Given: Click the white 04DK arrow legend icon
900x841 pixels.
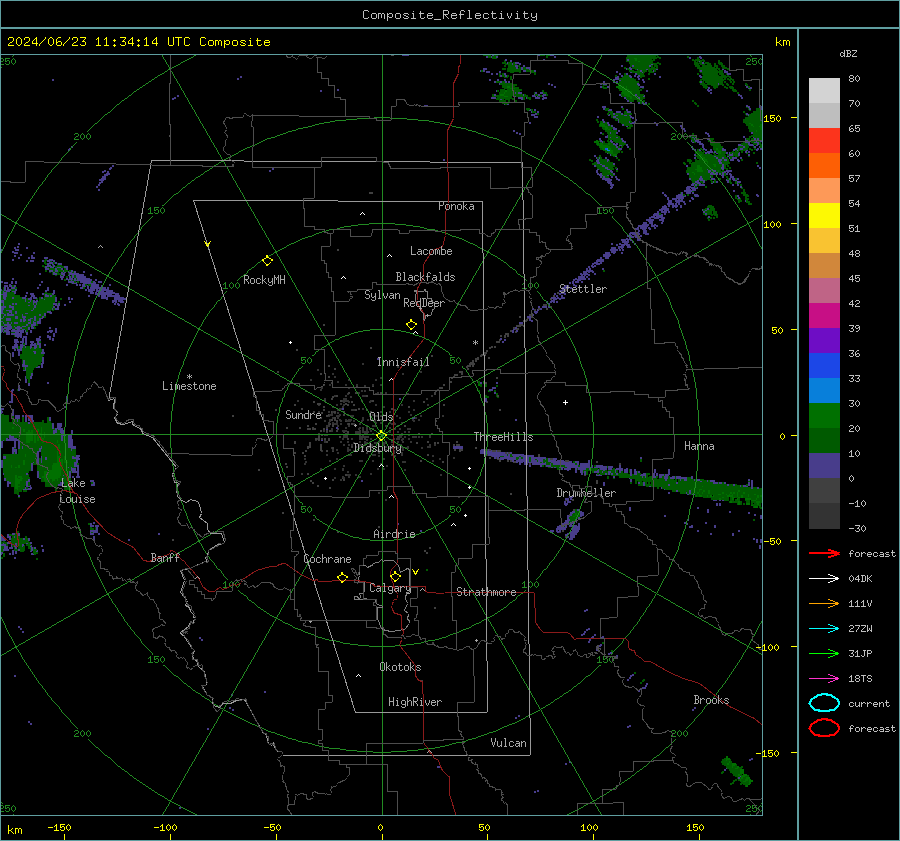Looking at the screenshot, I should point(824,578).
